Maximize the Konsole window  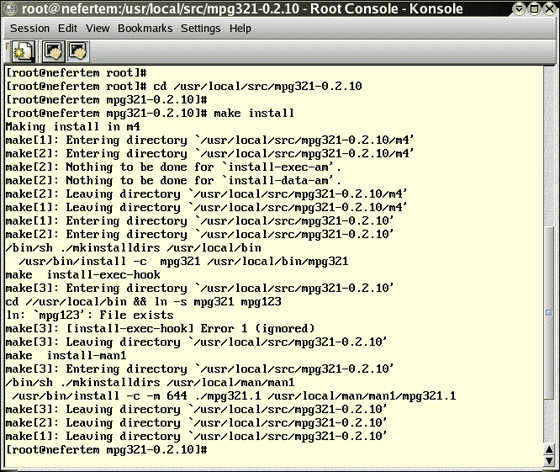click(x=535, y=9)
